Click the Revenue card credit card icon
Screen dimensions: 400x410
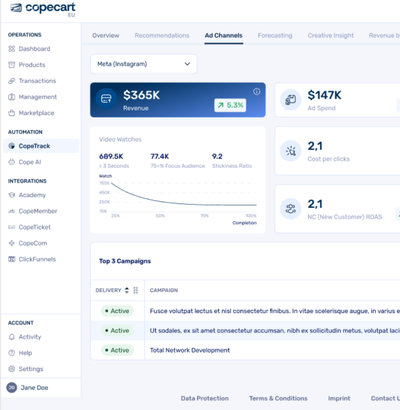click(106, 99)
